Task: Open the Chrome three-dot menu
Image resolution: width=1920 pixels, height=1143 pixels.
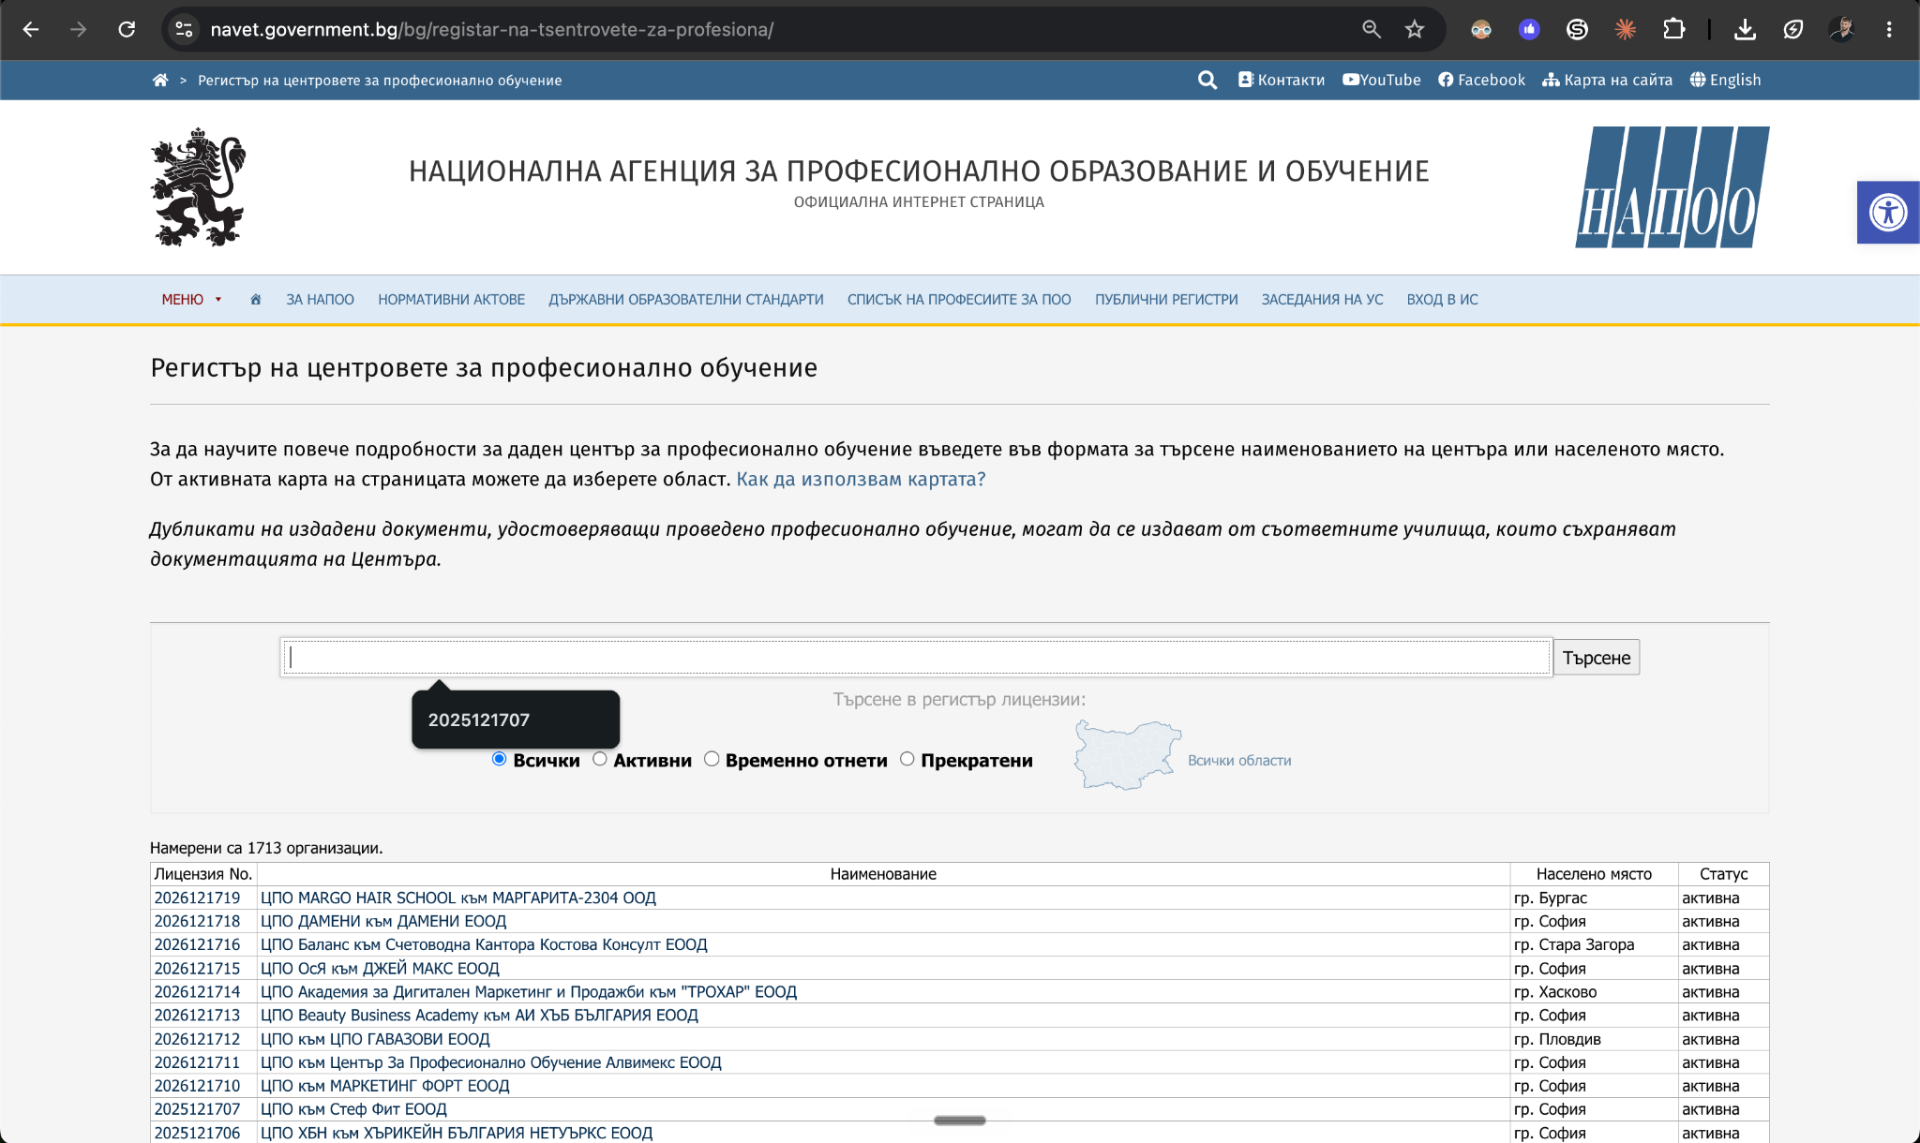Action: (x=1889, y=29)
